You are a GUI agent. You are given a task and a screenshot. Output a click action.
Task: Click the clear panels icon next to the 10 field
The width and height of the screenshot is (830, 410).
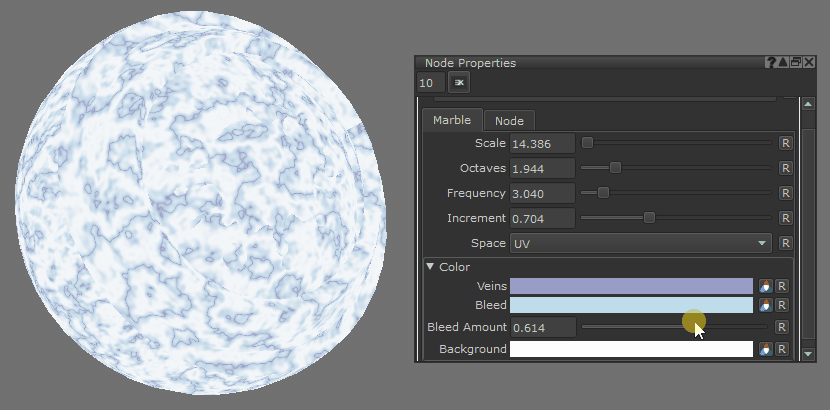[x=459, y=83]
